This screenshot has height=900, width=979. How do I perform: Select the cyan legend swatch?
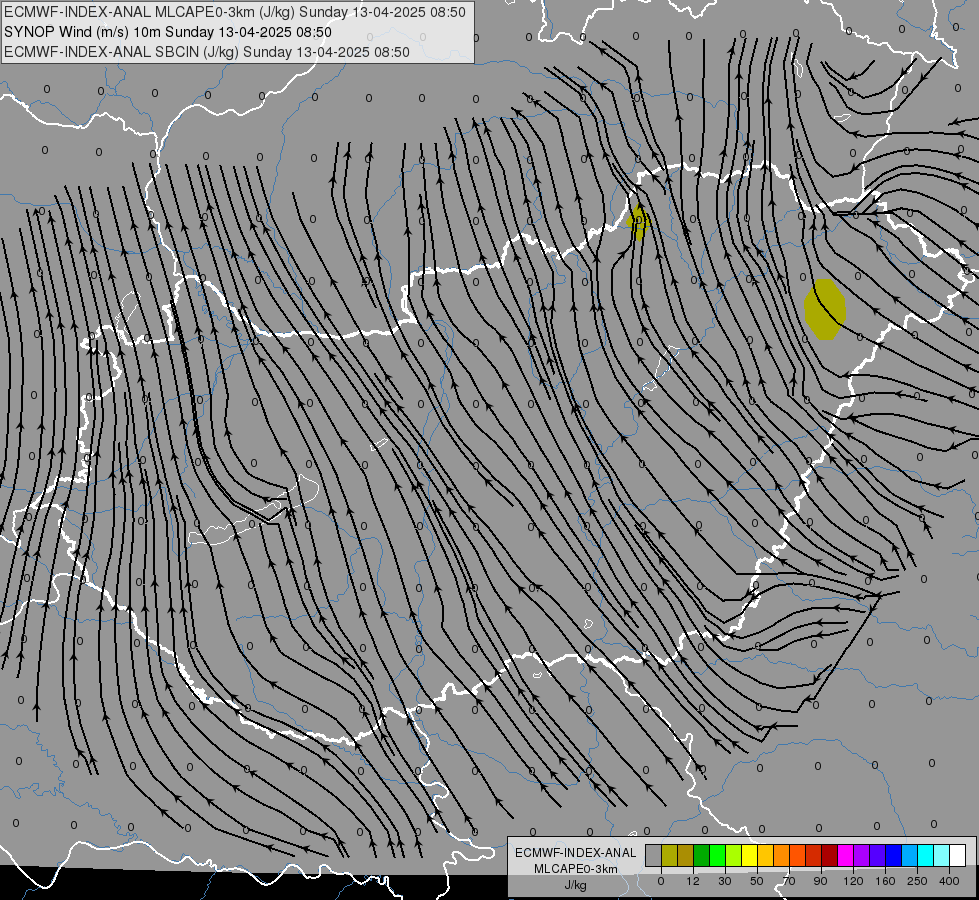[925, 856]
